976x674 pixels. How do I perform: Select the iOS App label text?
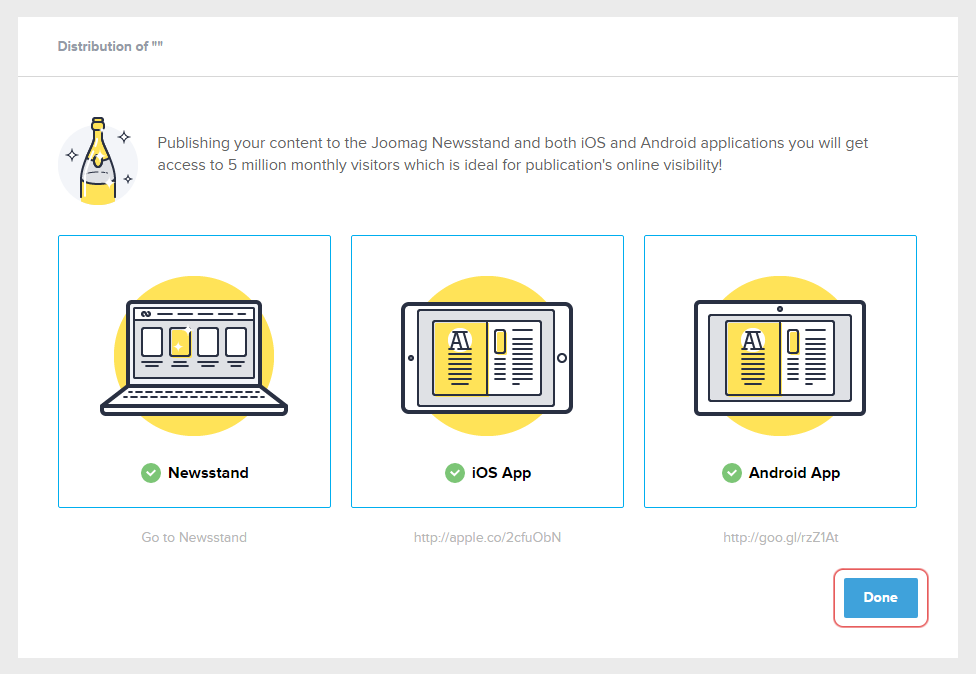click(501, 473)
